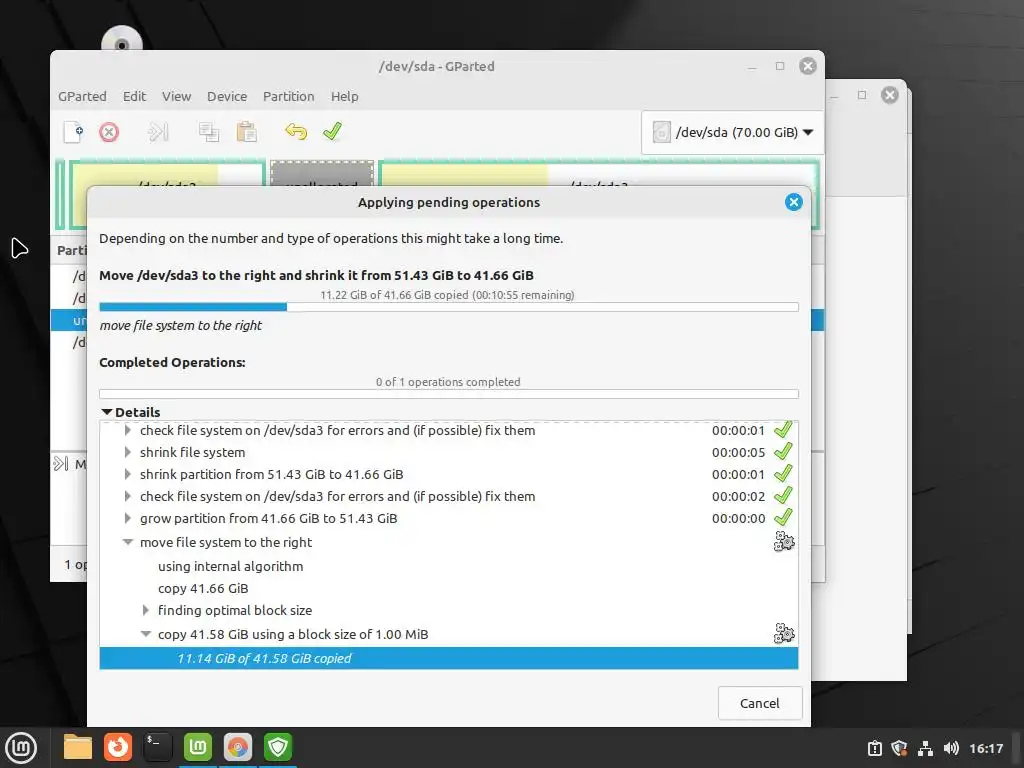Open the GParted menu

pyautogui.click(x=82, y=96)
